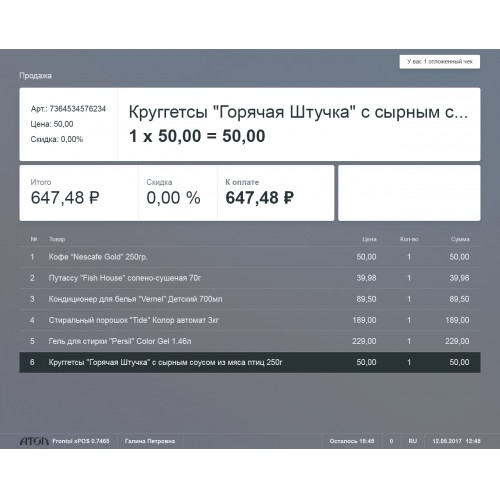Click the article number 7364534576234
500x500 pixels.
pyautogui.click(x=78, y=109)
